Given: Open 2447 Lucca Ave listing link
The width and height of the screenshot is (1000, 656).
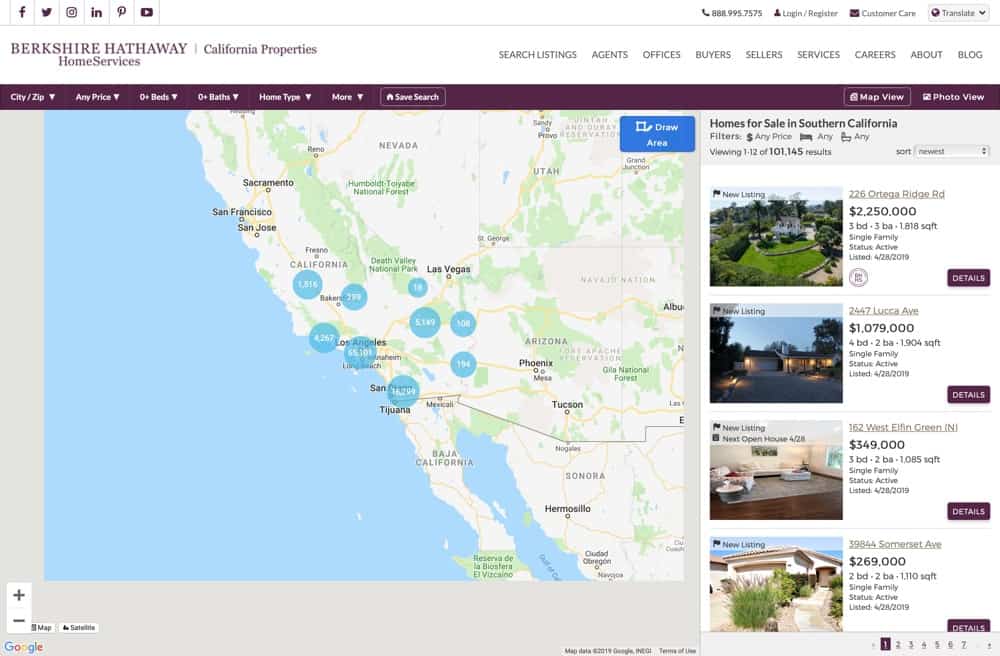Looking at the screenshot, I should [883, 310].
